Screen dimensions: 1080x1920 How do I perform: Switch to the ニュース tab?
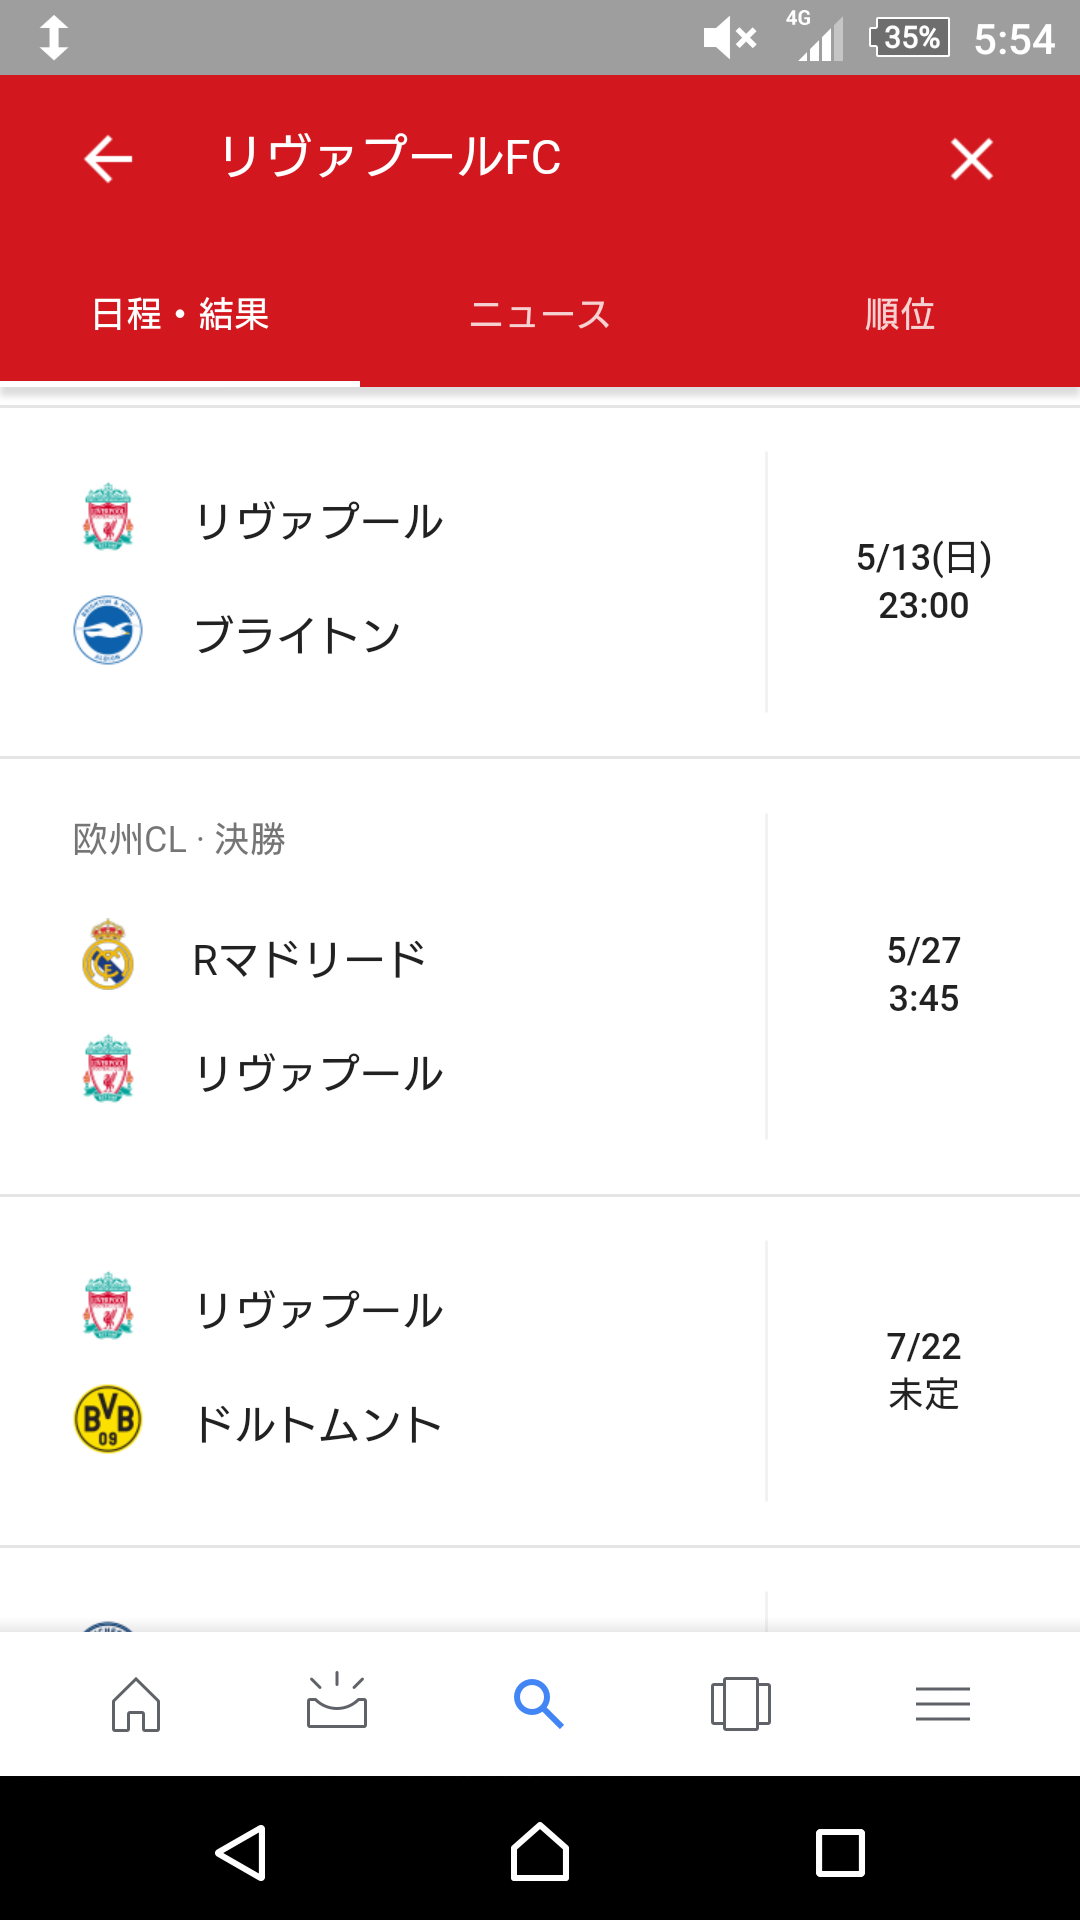(540, 315)
